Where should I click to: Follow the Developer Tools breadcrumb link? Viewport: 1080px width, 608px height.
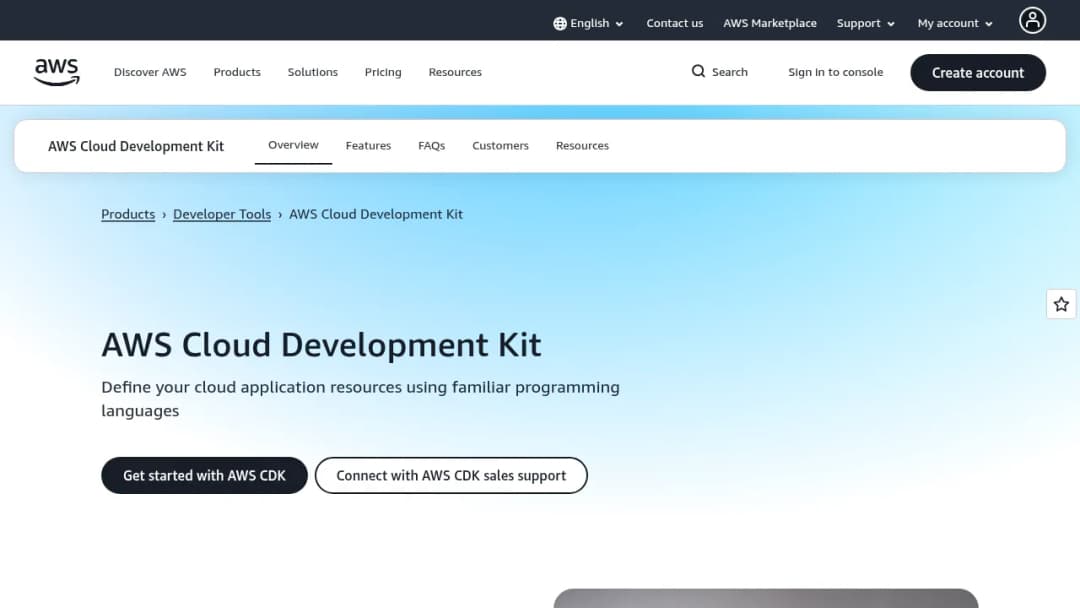coord(222,214)
